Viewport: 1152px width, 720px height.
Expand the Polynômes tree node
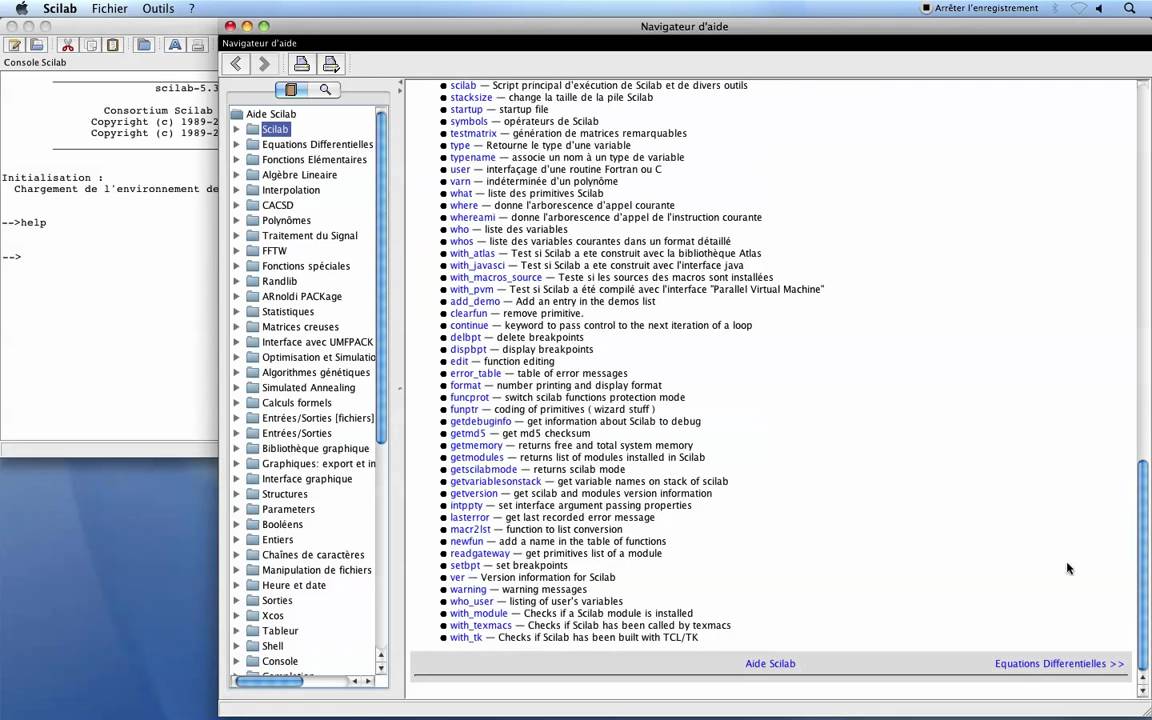point(237,220)
